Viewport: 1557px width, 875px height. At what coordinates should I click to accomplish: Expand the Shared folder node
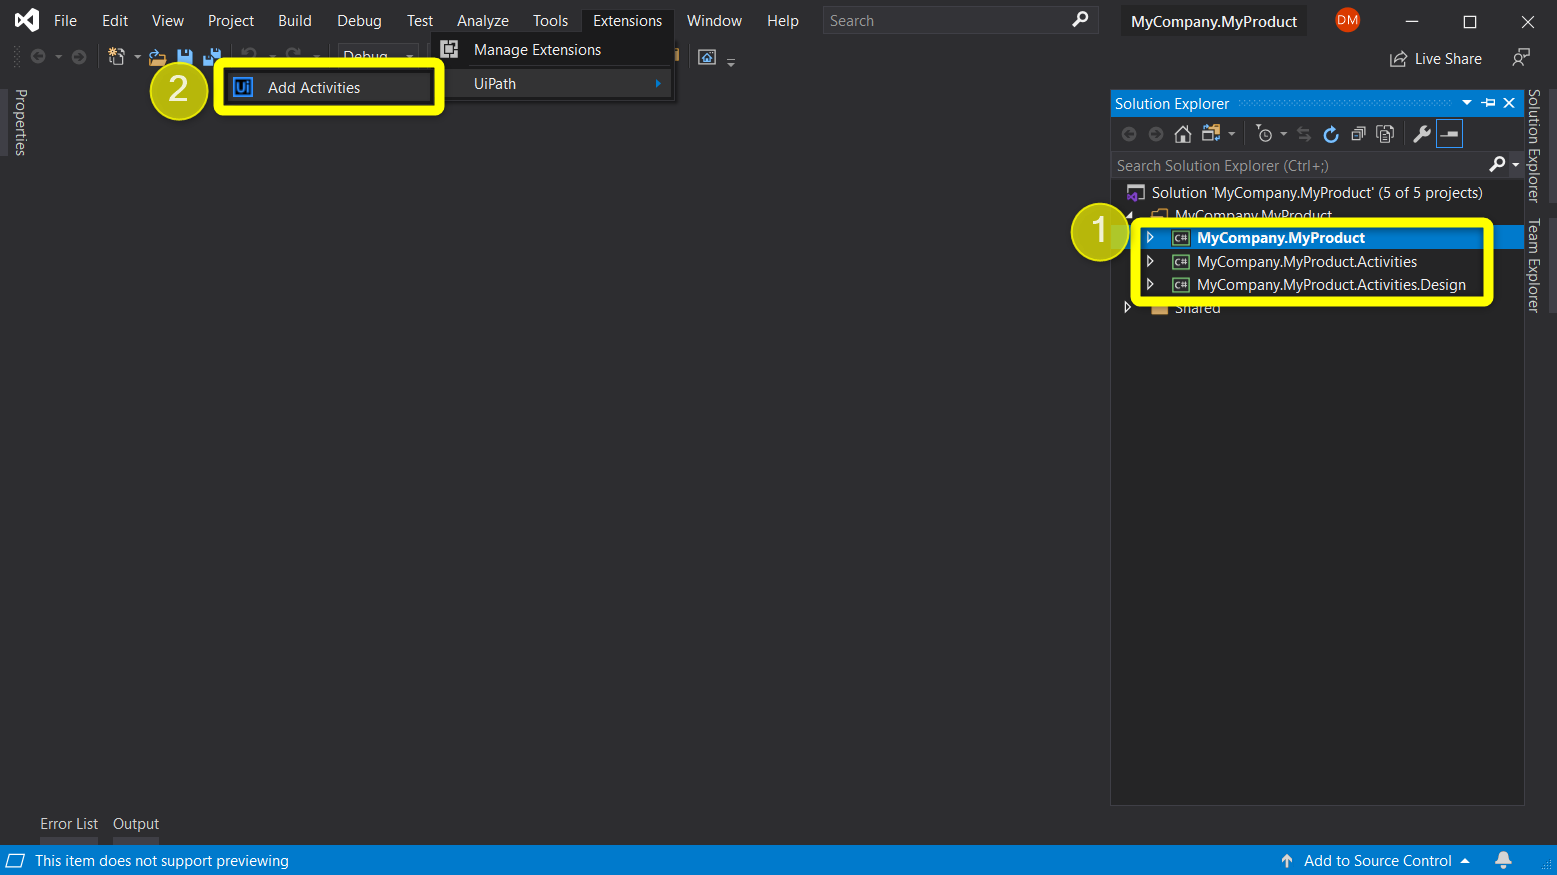pos(1129,307)
